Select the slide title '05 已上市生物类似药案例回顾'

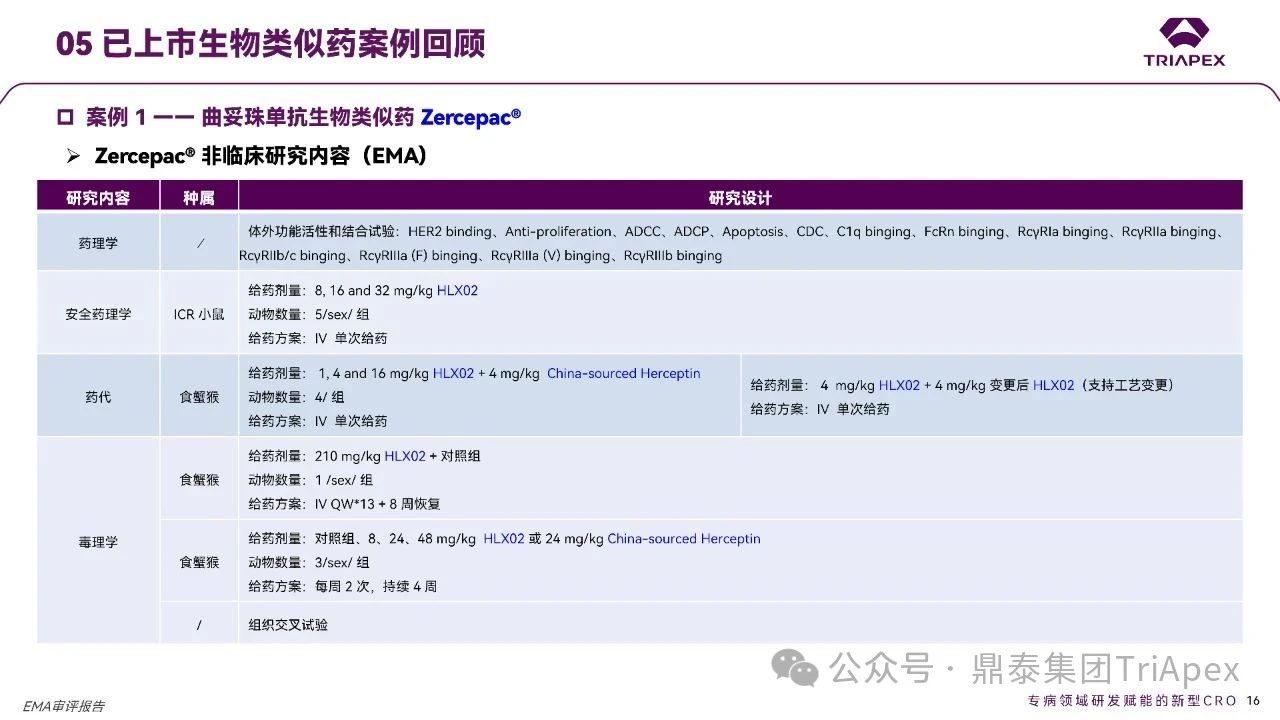[270, 44]
